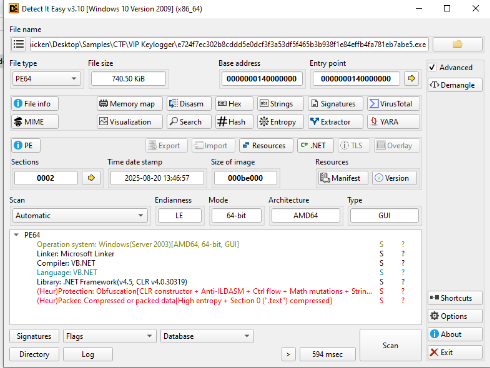Click the S link on Compiler row
The height and width of the screenshot is (368, 490).
[381, 263]
